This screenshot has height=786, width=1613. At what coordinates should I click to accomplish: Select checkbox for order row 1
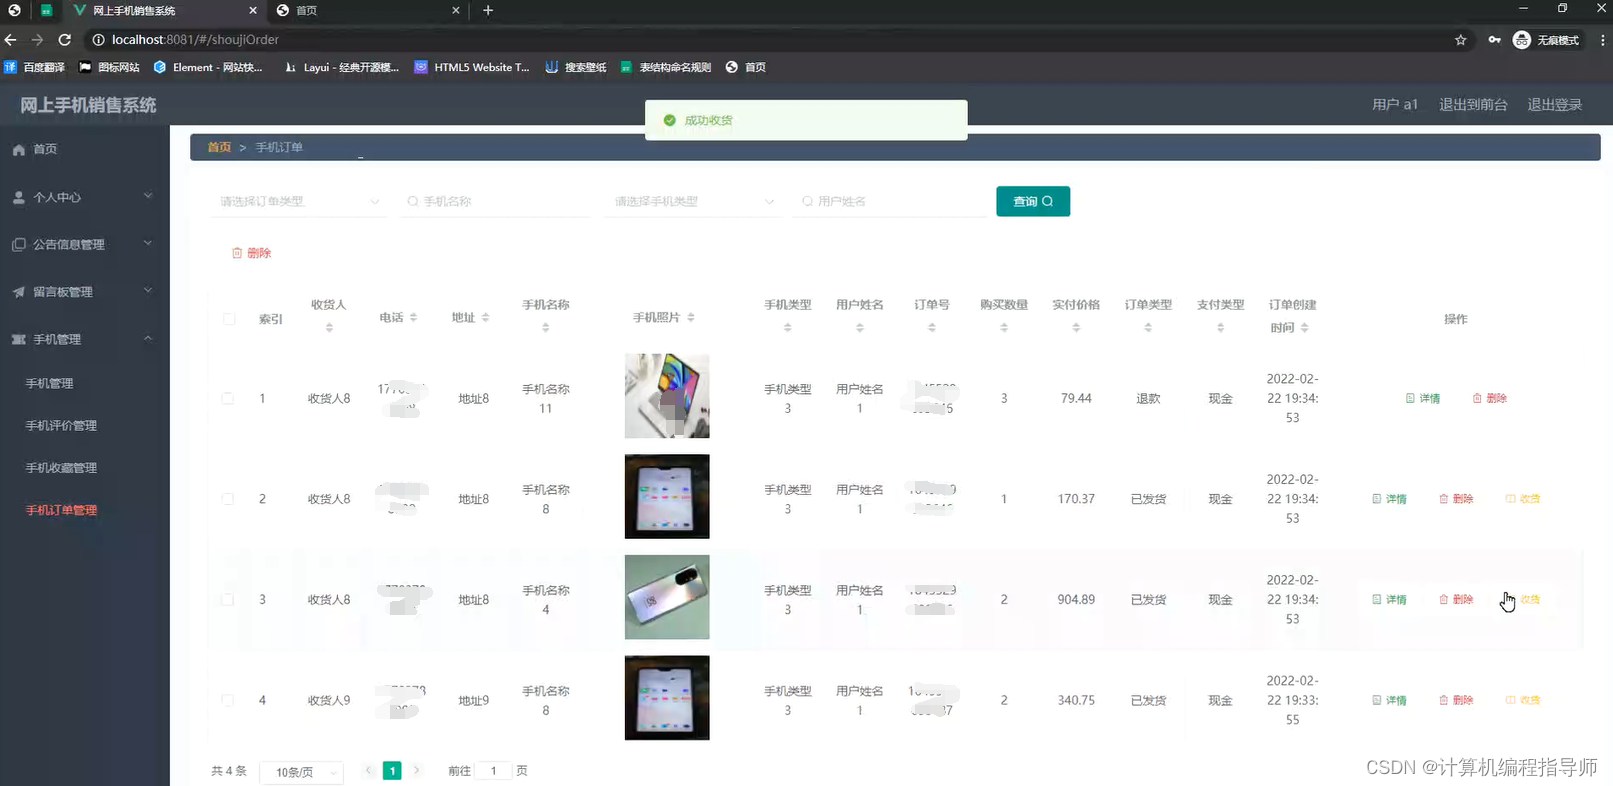pyautogui.click(x=228, y=398)
